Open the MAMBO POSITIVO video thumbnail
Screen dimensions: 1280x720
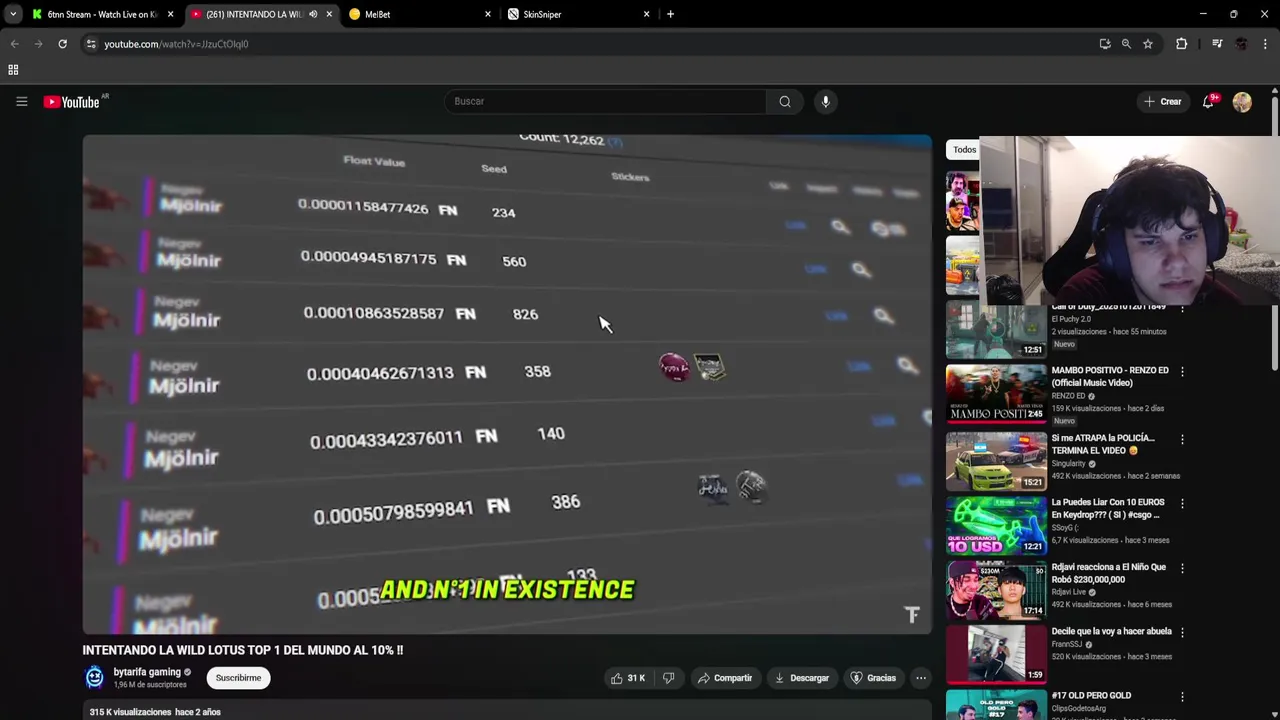pos(996,394)
